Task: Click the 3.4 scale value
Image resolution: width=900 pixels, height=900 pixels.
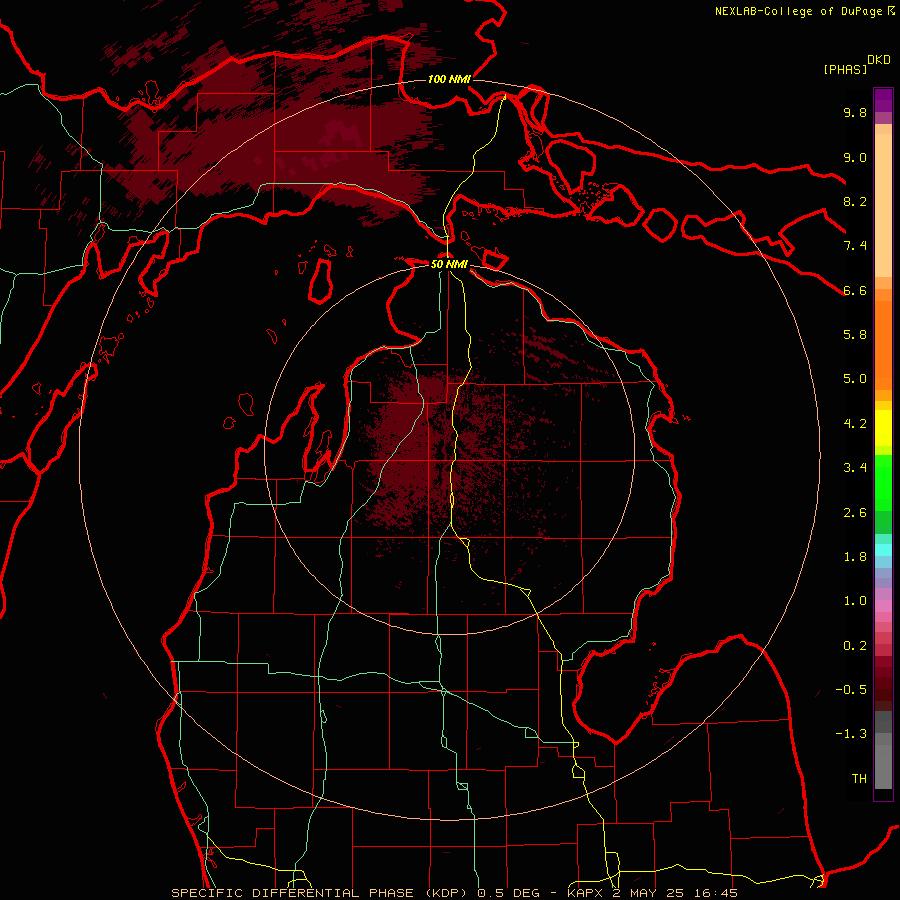Action: pyautogui.click(x=855, y=468)
